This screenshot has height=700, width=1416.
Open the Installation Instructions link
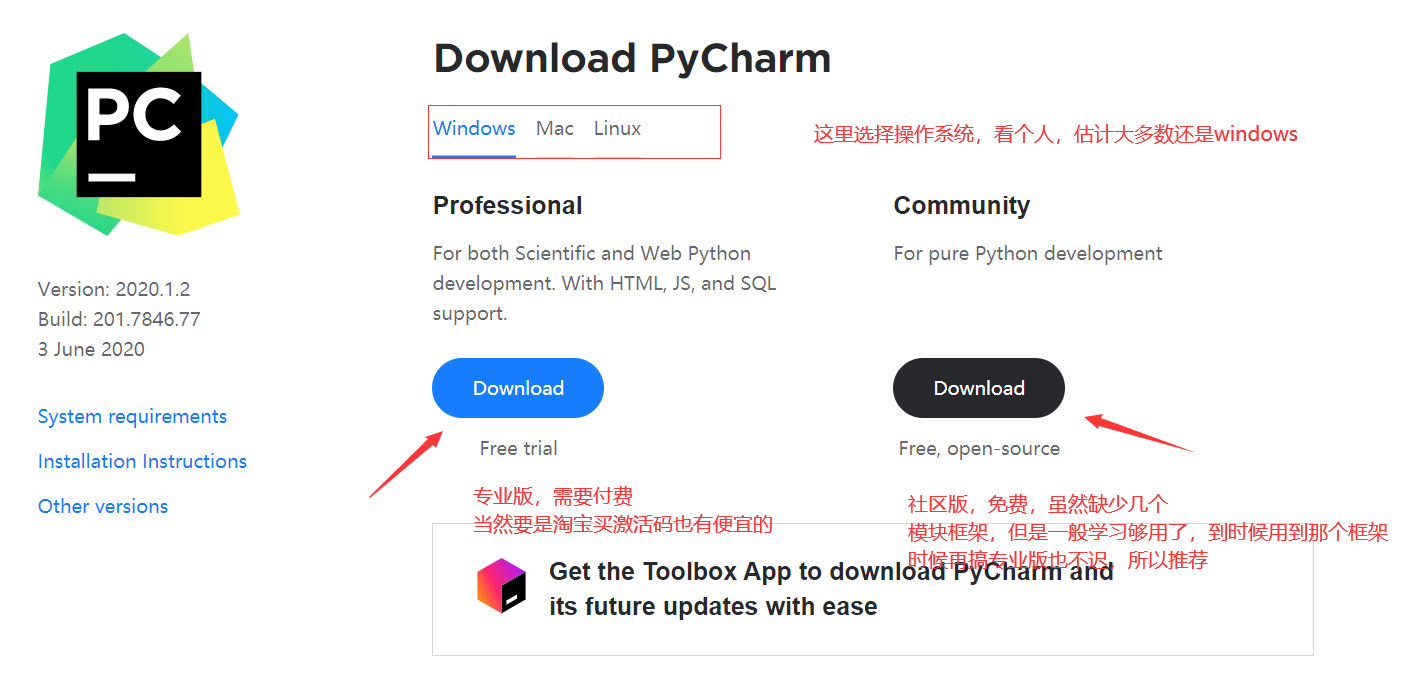[142, 461]
